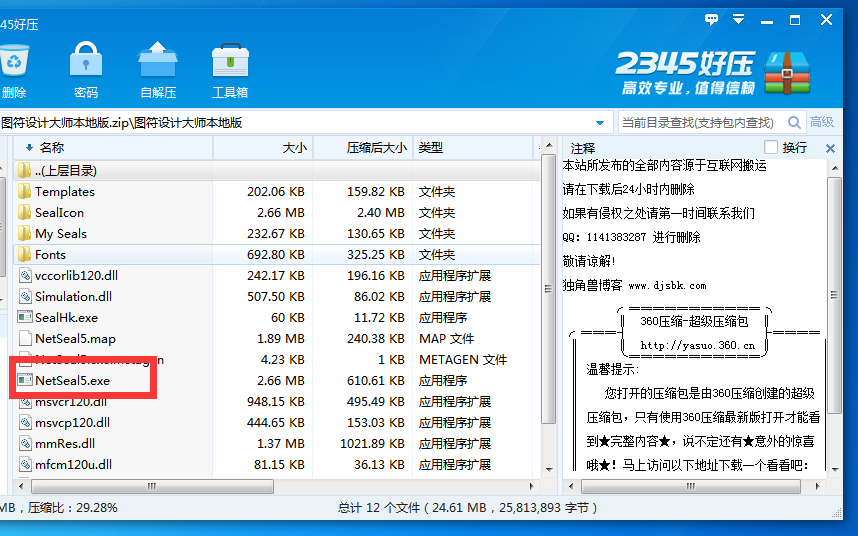The width and height of the screenshot is (858, 536).
Task: Open the title bar dropdown menu arrow
Action: [x=739, y=20]
